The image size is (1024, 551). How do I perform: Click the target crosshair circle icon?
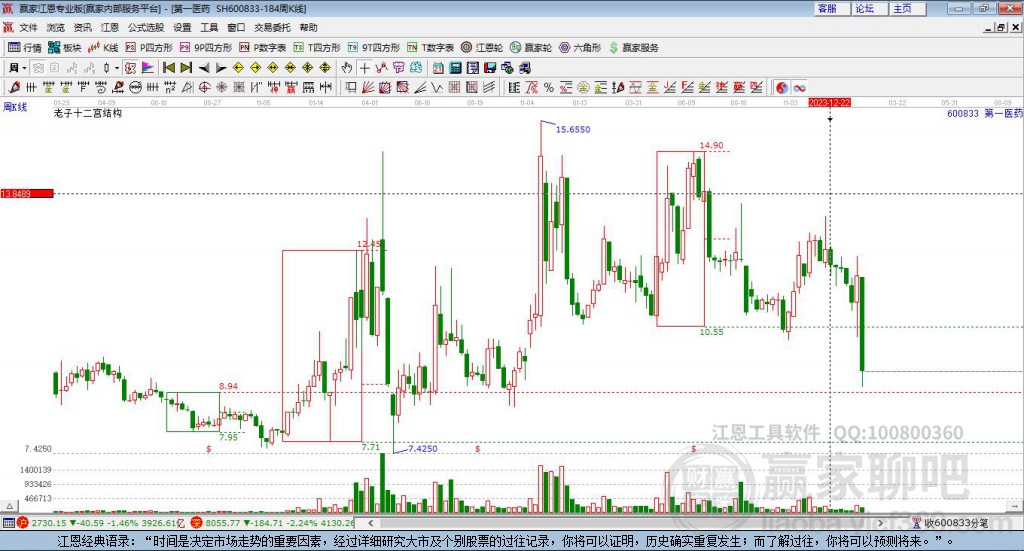click(204, 87)
